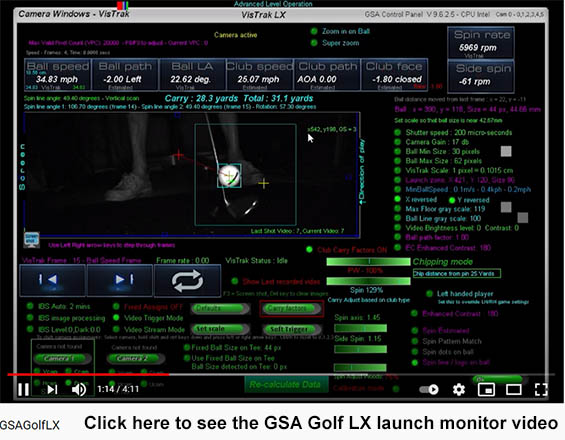Click the screenshot icon below camera view
Viewport: 565px width, 440px height.
point(31,240)
